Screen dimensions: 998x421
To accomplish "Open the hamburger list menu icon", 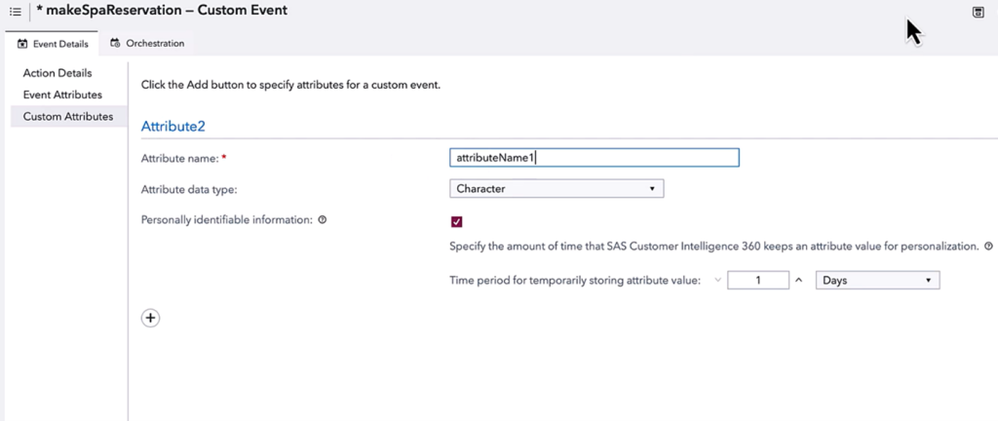I will [15, 11].
